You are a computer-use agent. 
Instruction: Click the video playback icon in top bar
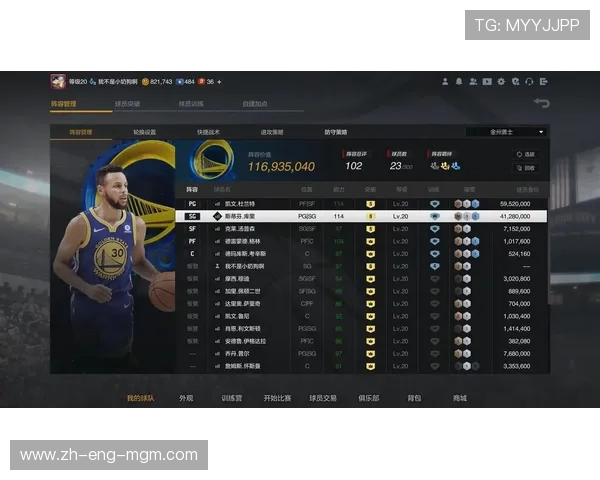coord(487,82)
